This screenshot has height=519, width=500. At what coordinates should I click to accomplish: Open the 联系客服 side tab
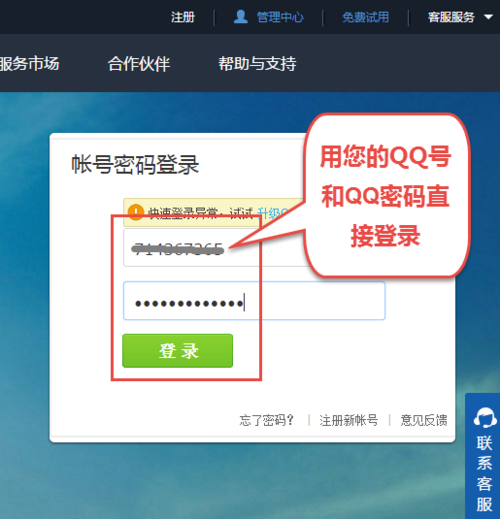coord(483,456)
